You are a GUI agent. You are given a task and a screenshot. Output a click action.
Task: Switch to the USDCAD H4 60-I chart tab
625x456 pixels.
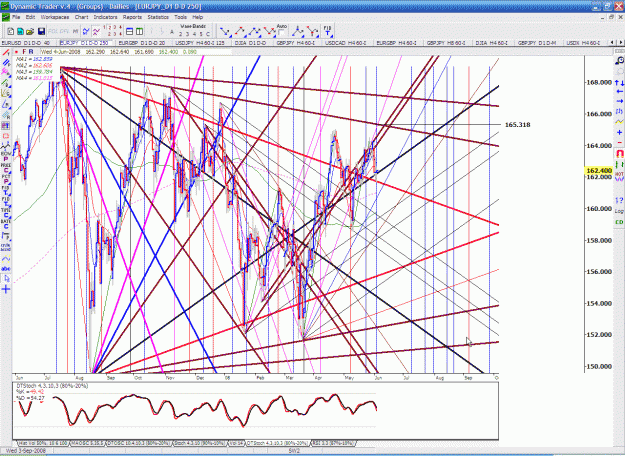[346, 43]
